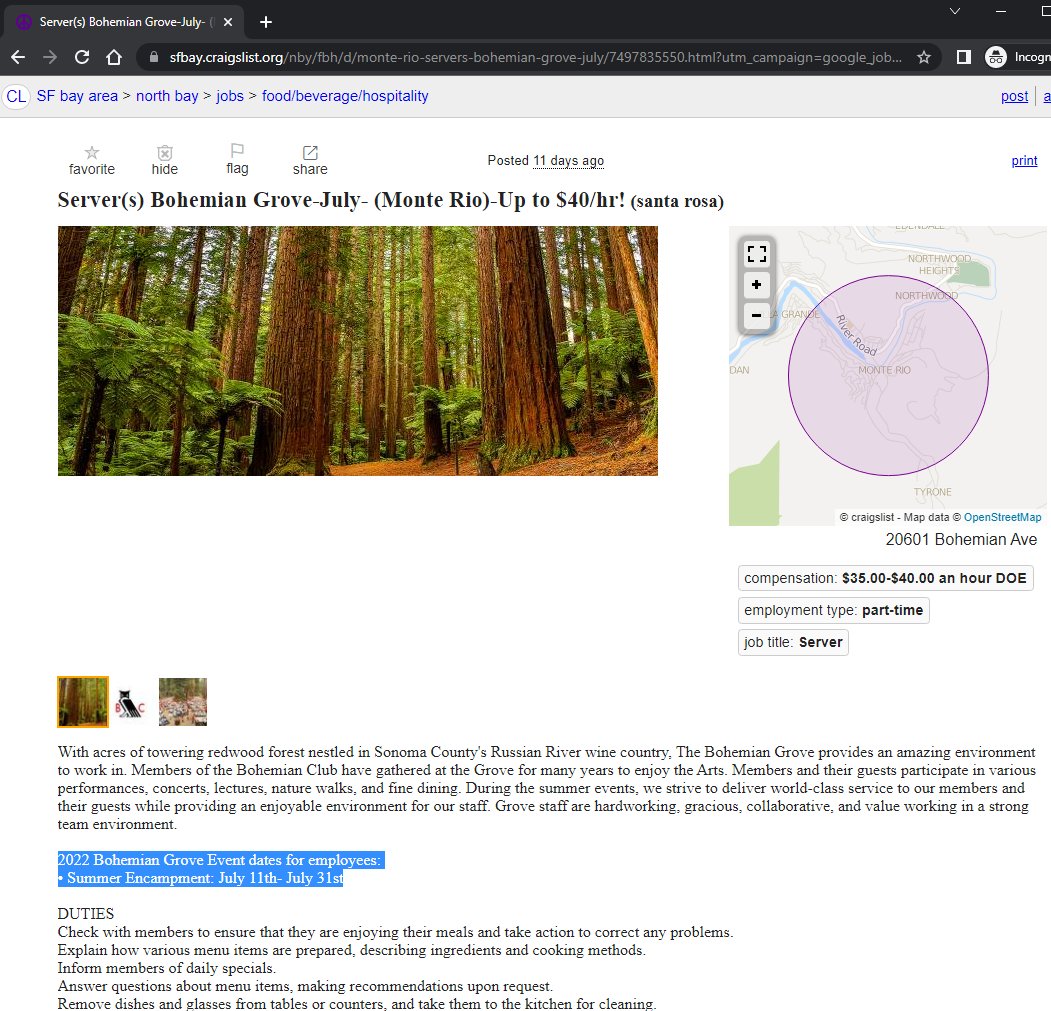1051x1011 pixels.
Task: Select the third dining crowd thumbnail
Action: point(183,702)
